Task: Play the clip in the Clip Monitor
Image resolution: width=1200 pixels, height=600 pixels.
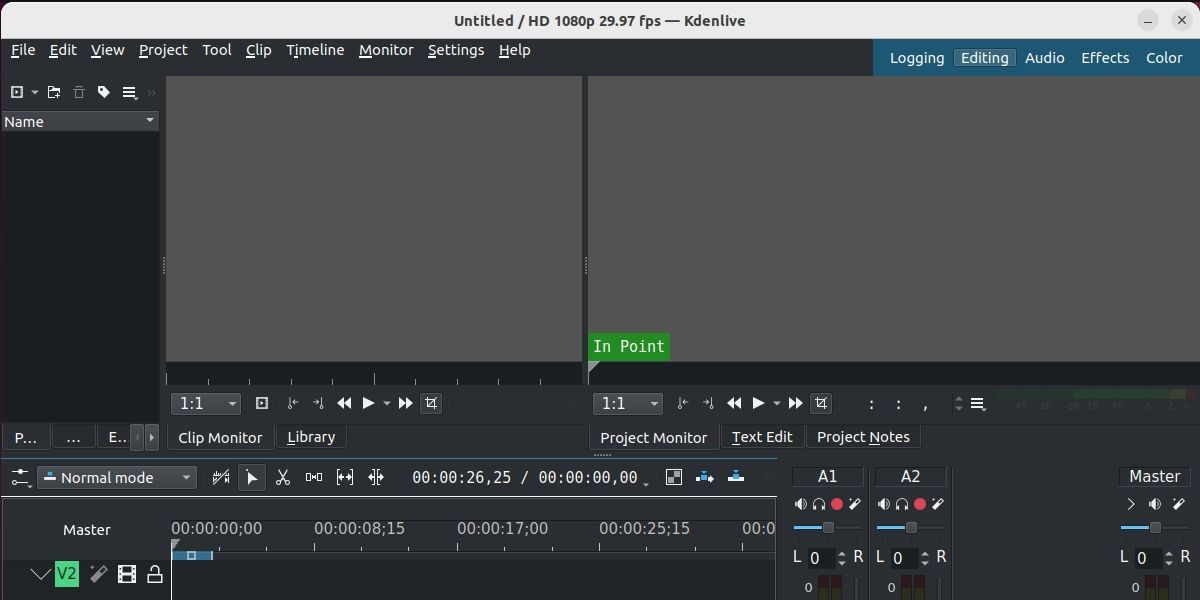Action: (x=368, y=403)
